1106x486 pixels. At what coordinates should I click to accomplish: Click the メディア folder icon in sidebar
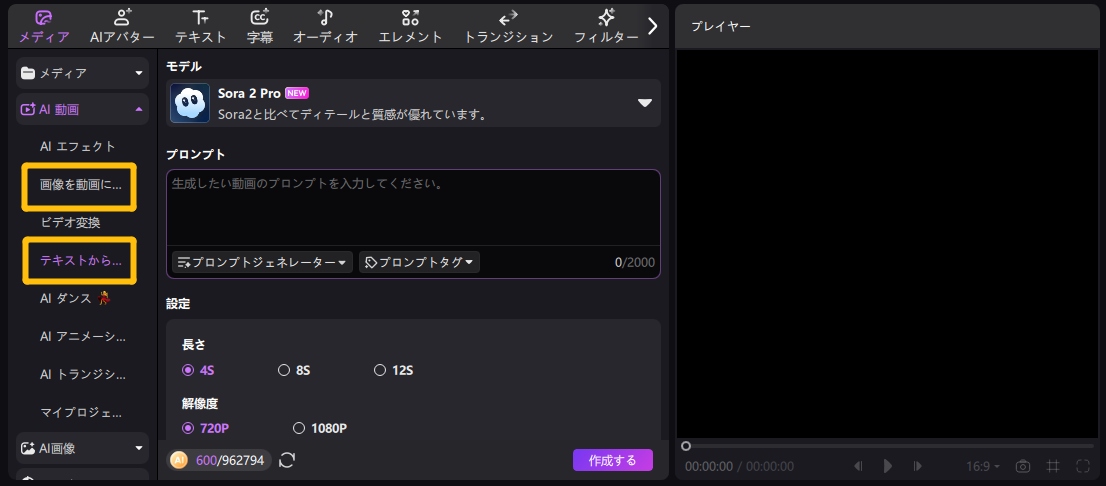tap(28, 73)
